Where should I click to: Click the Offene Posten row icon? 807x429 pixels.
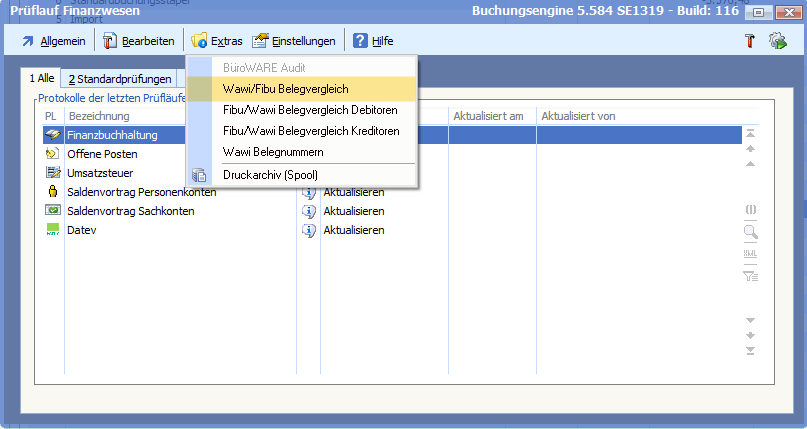point(52,154)
